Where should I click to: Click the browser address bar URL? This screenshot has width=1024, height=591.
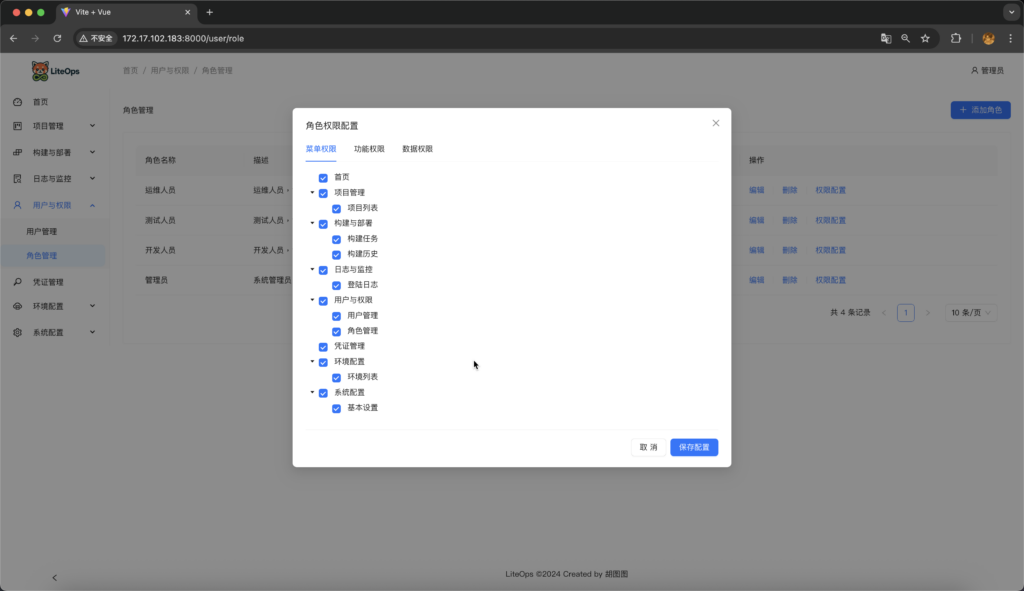[183, 38]
